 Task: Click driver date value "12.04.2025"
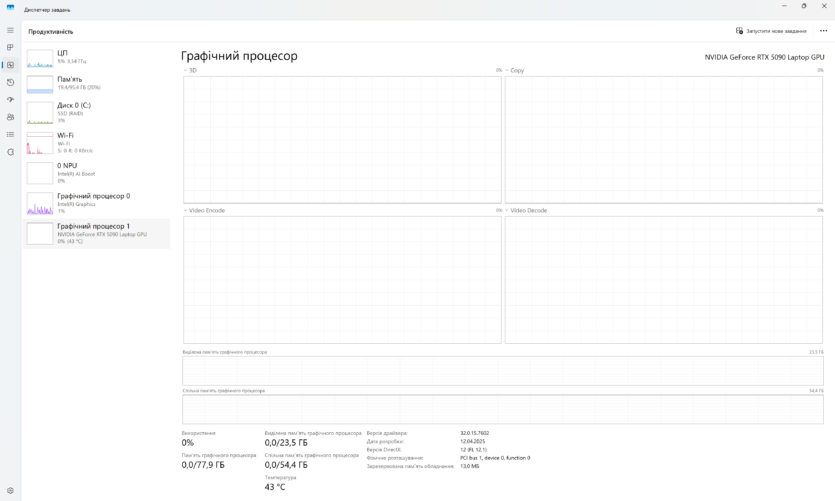(472, 441)
